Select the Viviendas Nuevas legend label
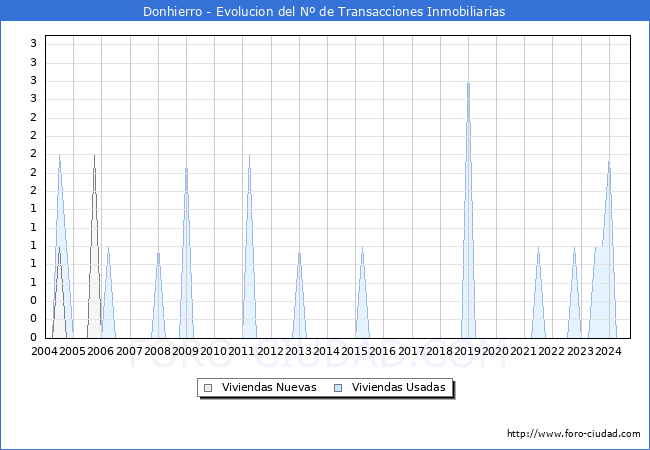 (x=269, y=387)
